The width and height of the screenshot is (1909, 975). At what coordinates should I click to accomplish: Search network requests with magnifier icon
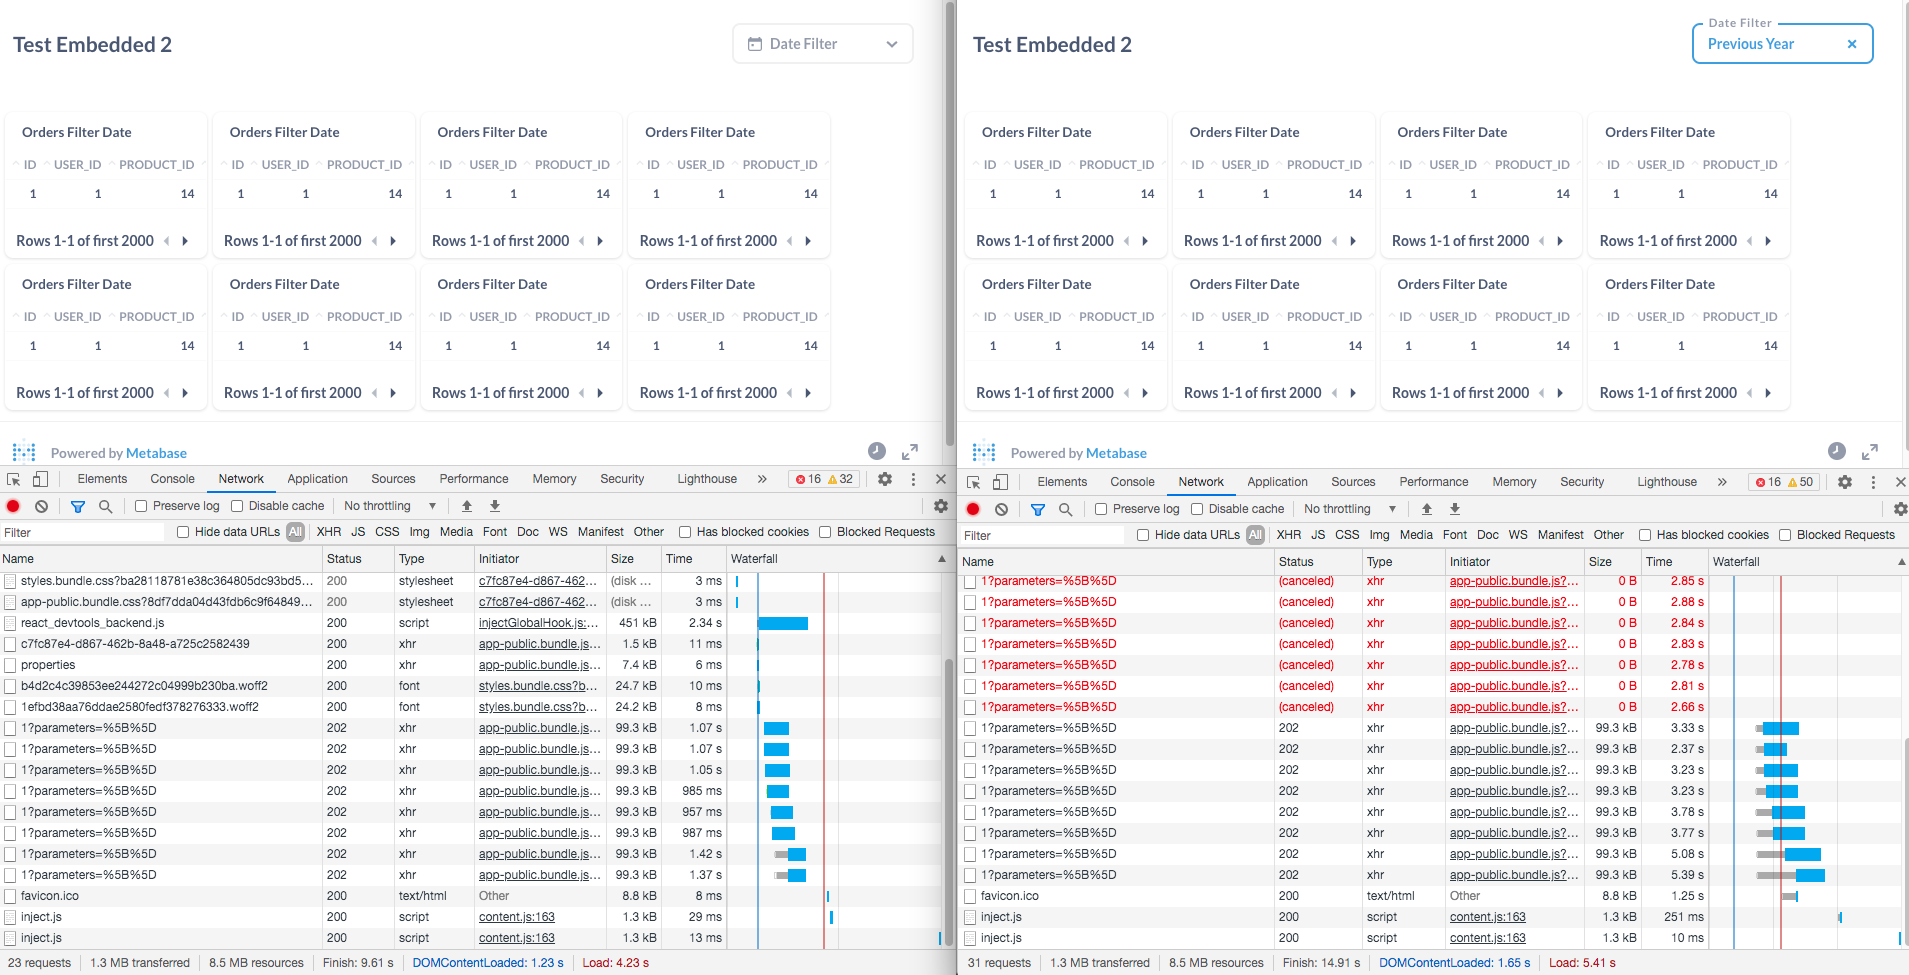(x=104, y=506)
